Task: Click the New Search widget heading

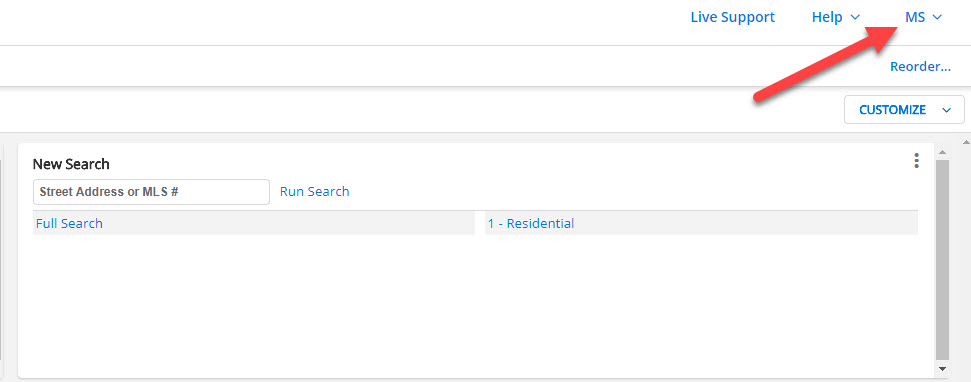Action: point(71,164)
